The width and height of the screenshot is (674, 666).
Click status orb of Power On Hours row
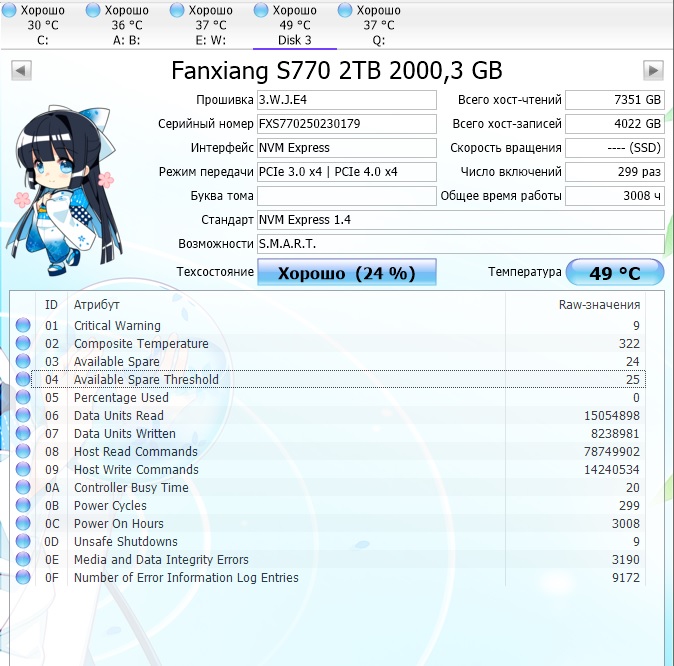pyautogui.click(x=23, y=523)
